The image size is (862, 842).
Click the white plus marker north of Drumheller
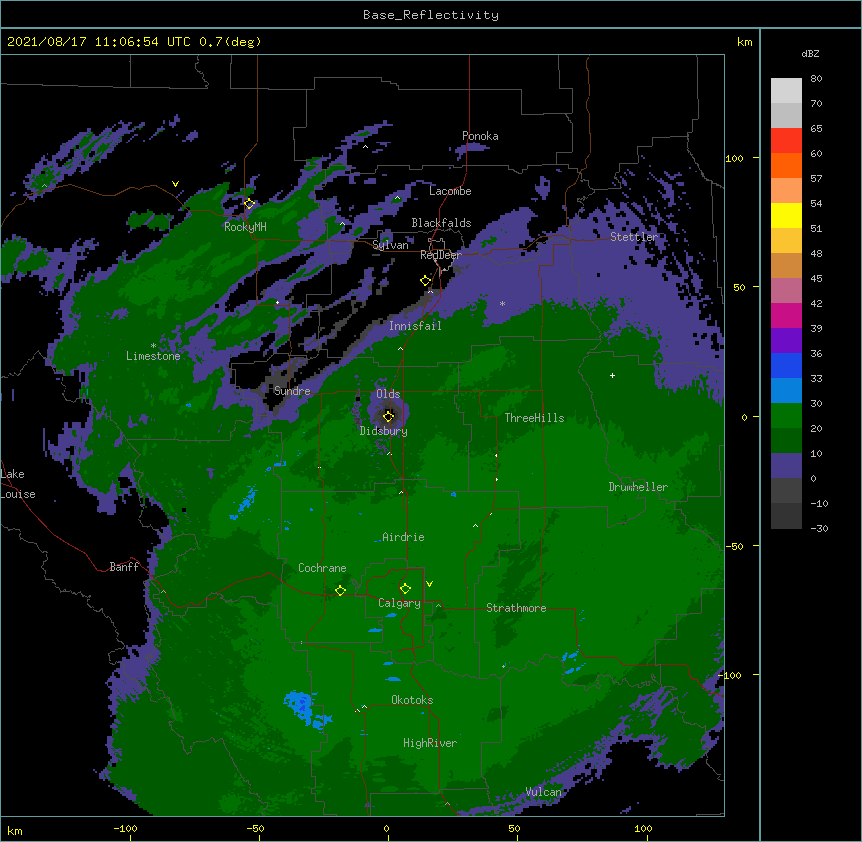coord(612,375)
